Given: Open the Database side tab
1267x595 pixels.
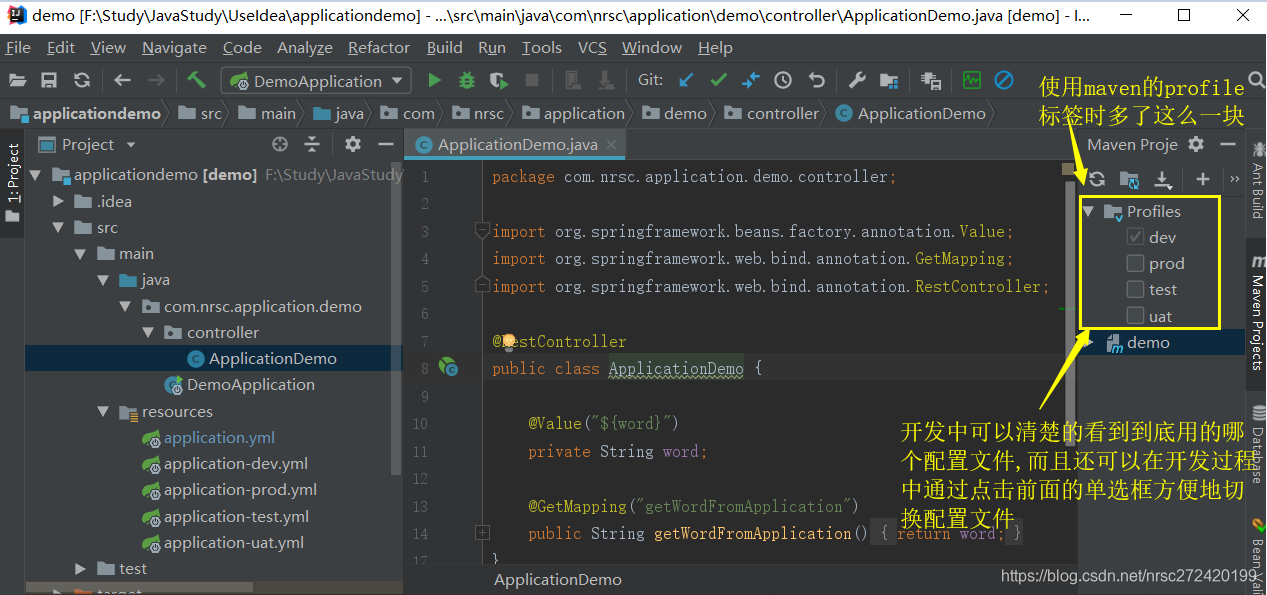Looking at the screenshot, I should tap(1256, 443).
